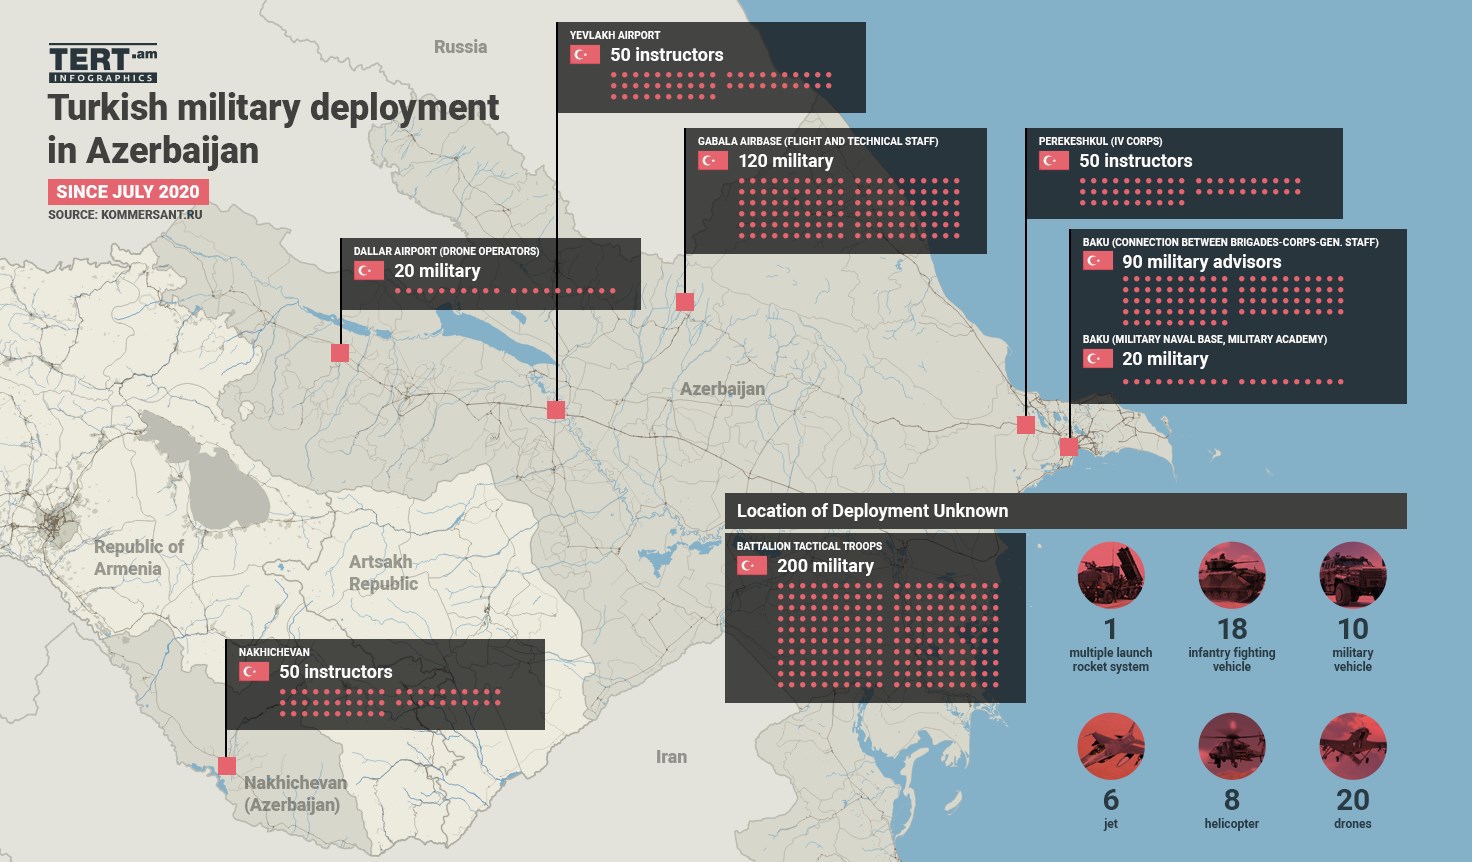Click the Yevlakh Airport red map marker
The height and width of the screenshot is (862, 1472).
click(x=556, y=410)
